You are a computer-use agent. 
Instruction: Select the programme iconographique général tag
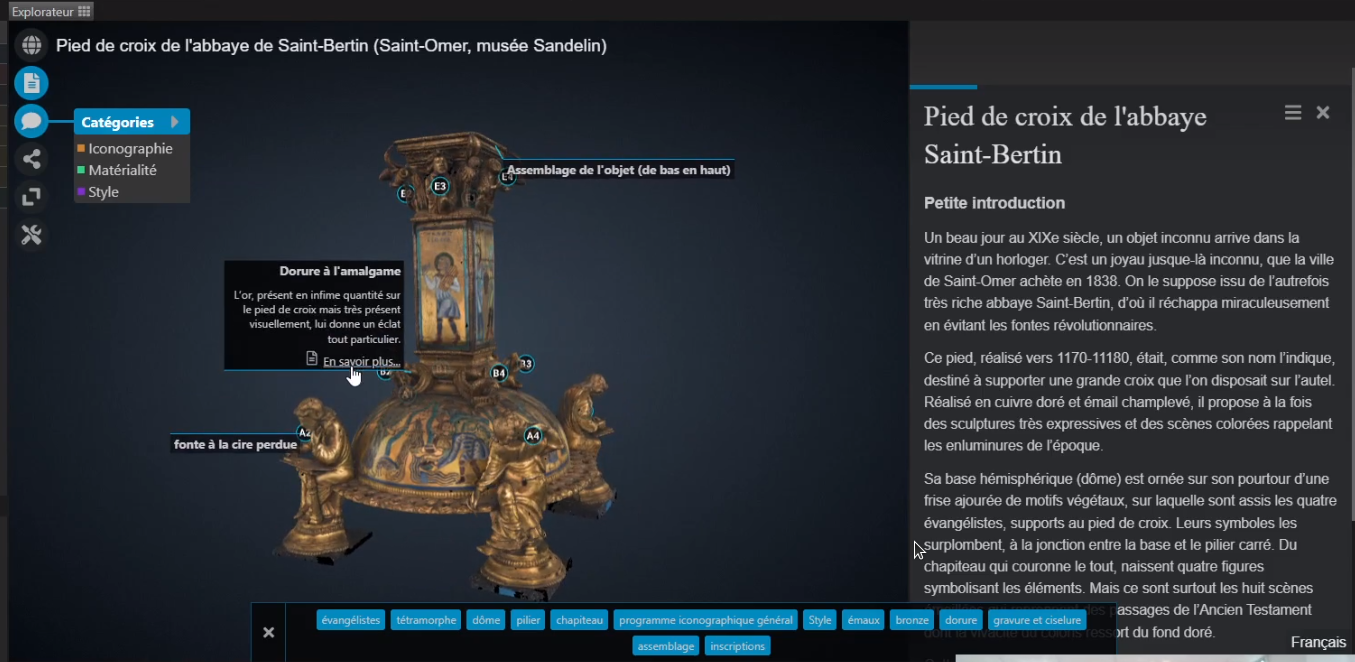coord(705,620)
